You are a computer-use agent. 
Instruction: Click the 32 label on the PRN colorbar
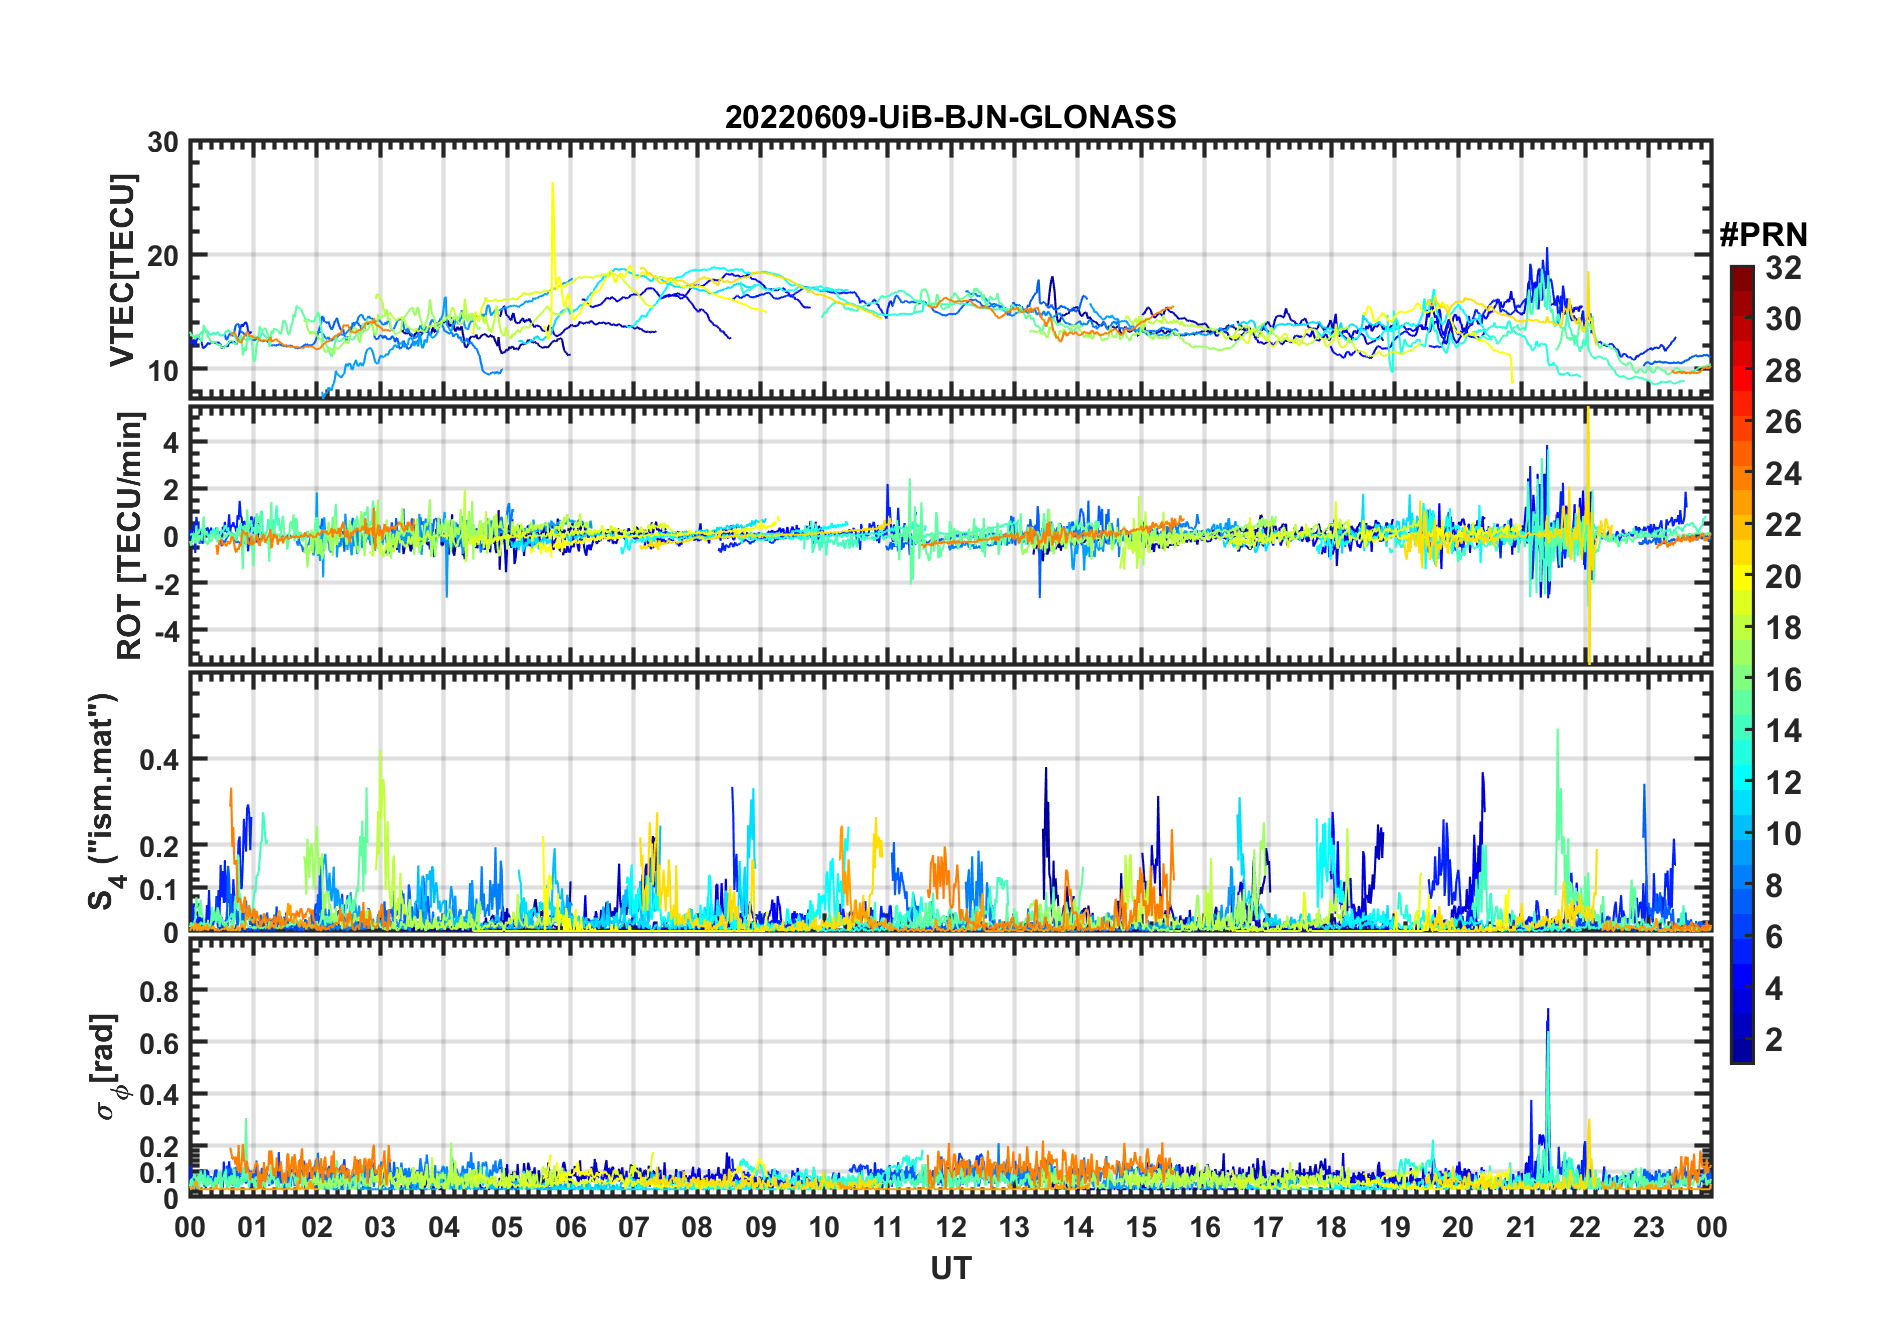point(1783,268)
